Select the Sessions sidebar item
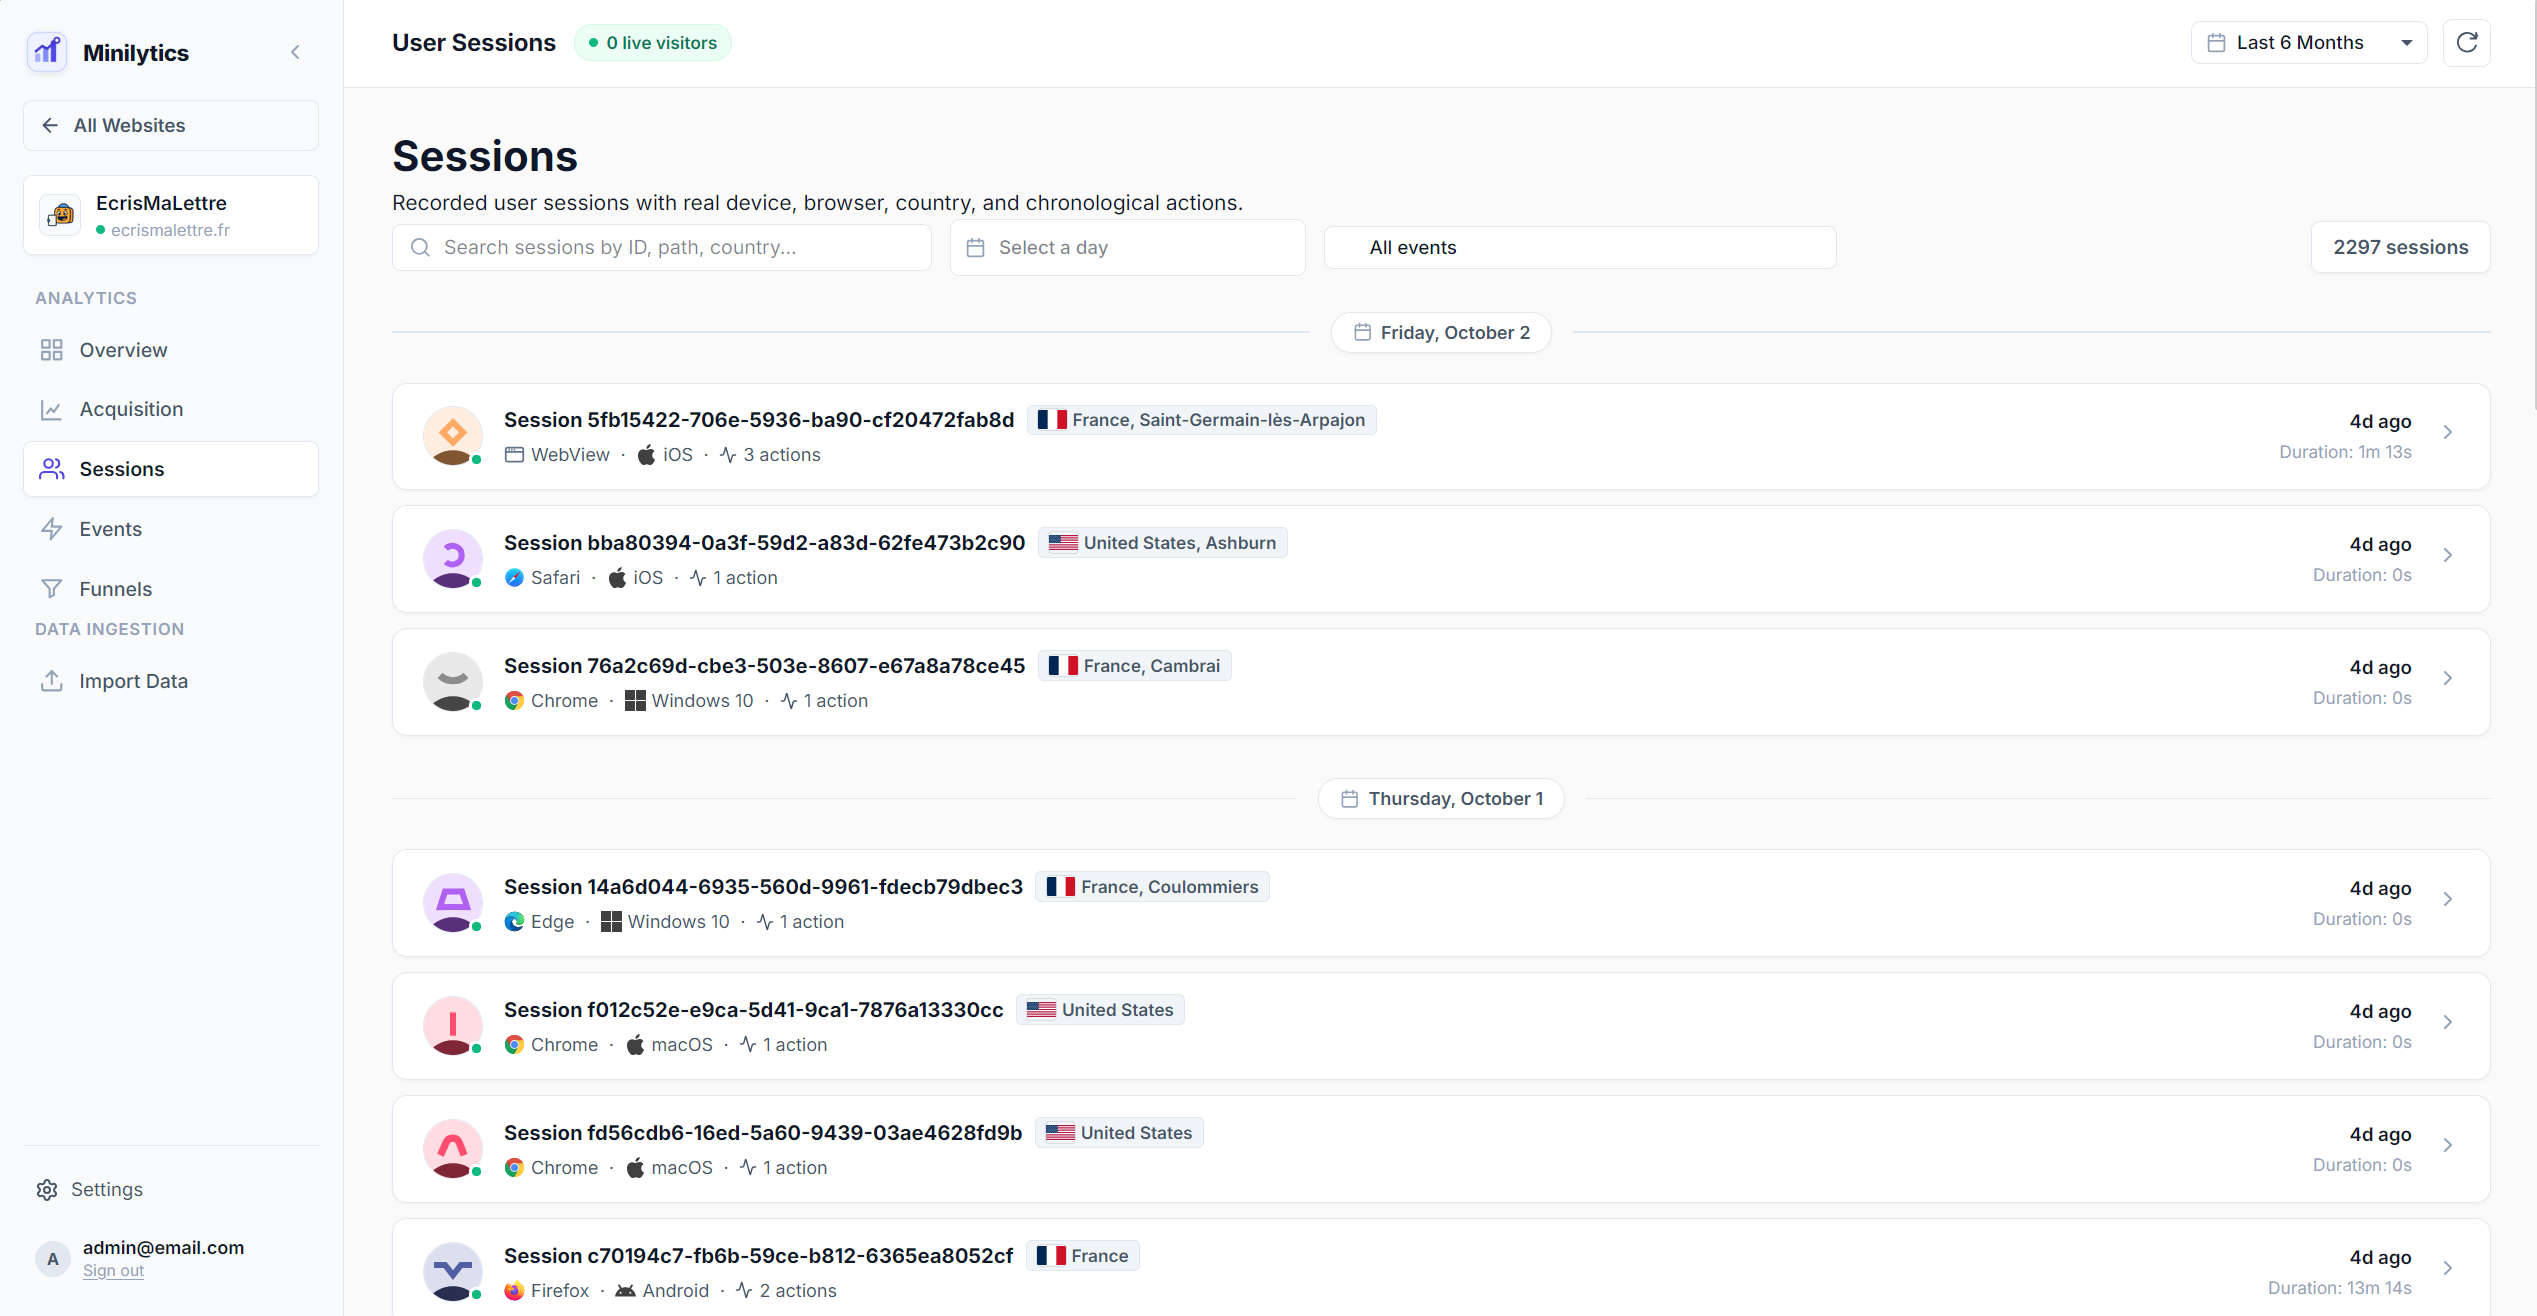This screenshot has width=2537, height=1316. pos(171,469)
